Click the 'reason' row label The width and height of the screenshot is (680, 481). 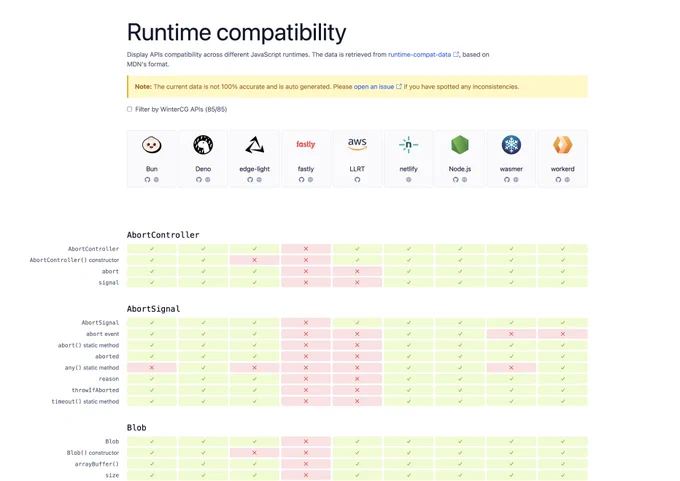coord(108,379)
